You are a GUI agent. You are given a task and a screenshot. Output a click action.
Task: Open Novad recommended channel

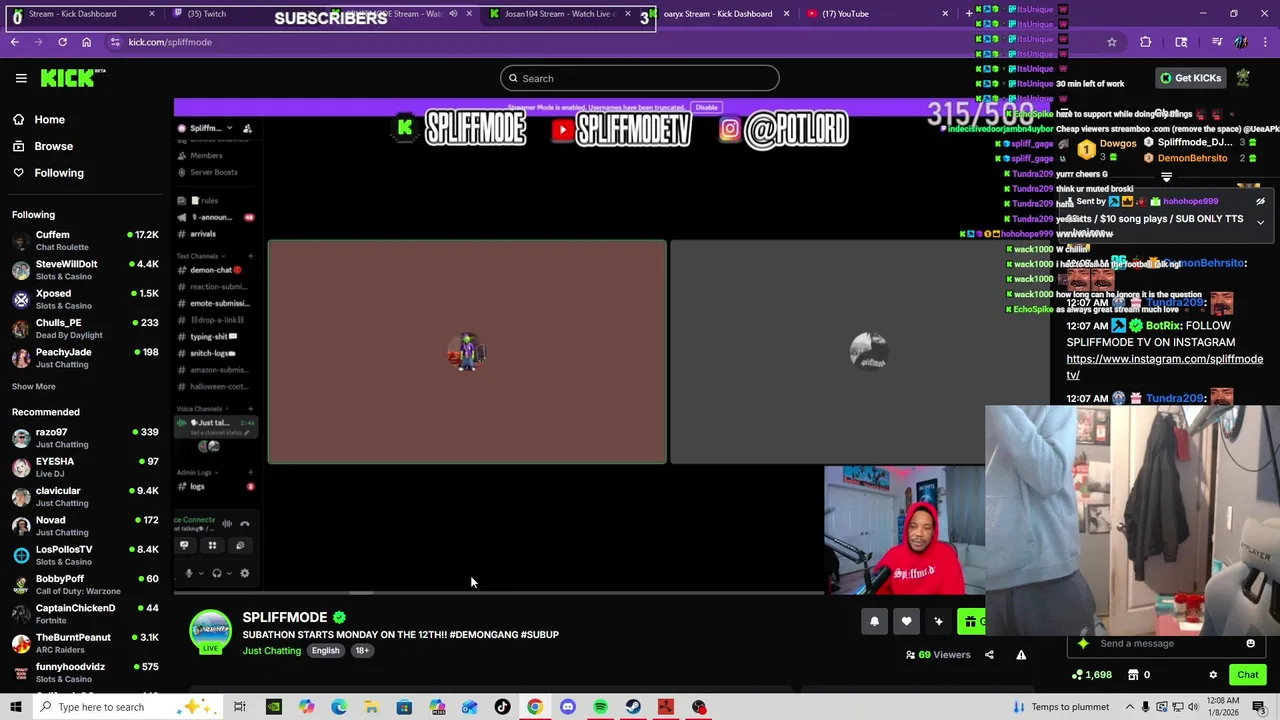(x=85, y=525)
